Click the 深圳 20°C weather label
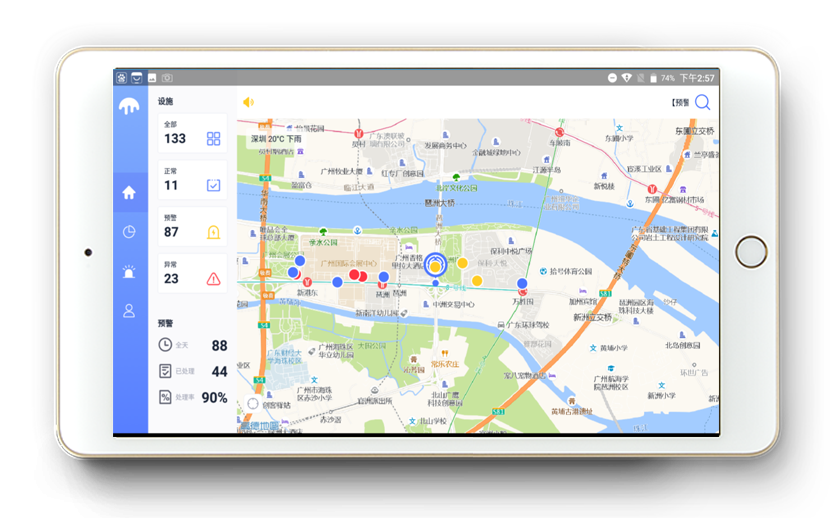The height and width of the screenshot is (518, 830). coord(276,139)
